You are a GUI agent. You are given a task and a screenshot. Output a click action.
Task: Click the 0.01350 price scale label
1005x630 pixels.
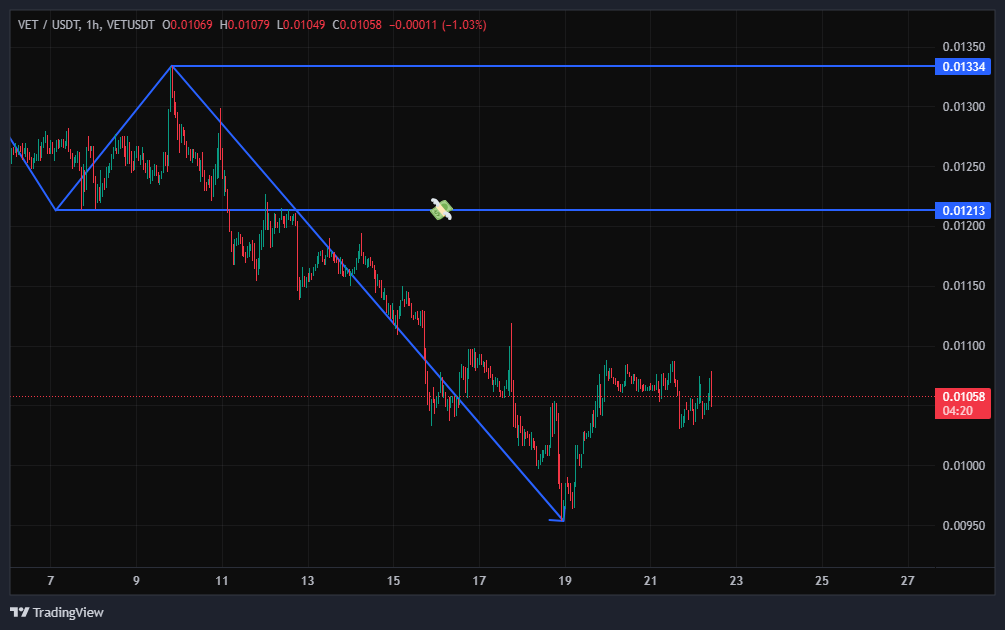point(963,47)
